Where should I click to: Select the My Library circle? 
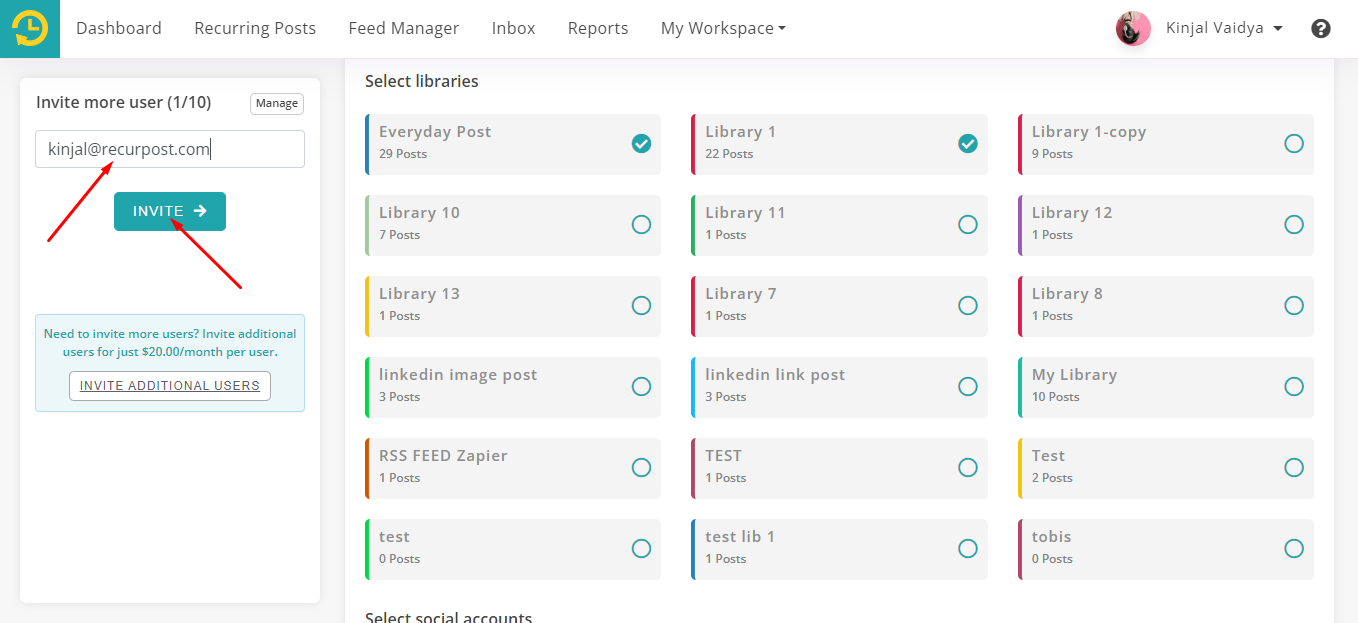1294,387
